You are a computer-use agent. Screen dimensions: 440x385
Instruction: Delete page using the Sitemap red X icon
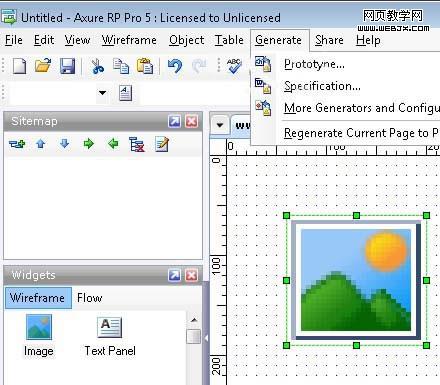[x=137, y=144]
